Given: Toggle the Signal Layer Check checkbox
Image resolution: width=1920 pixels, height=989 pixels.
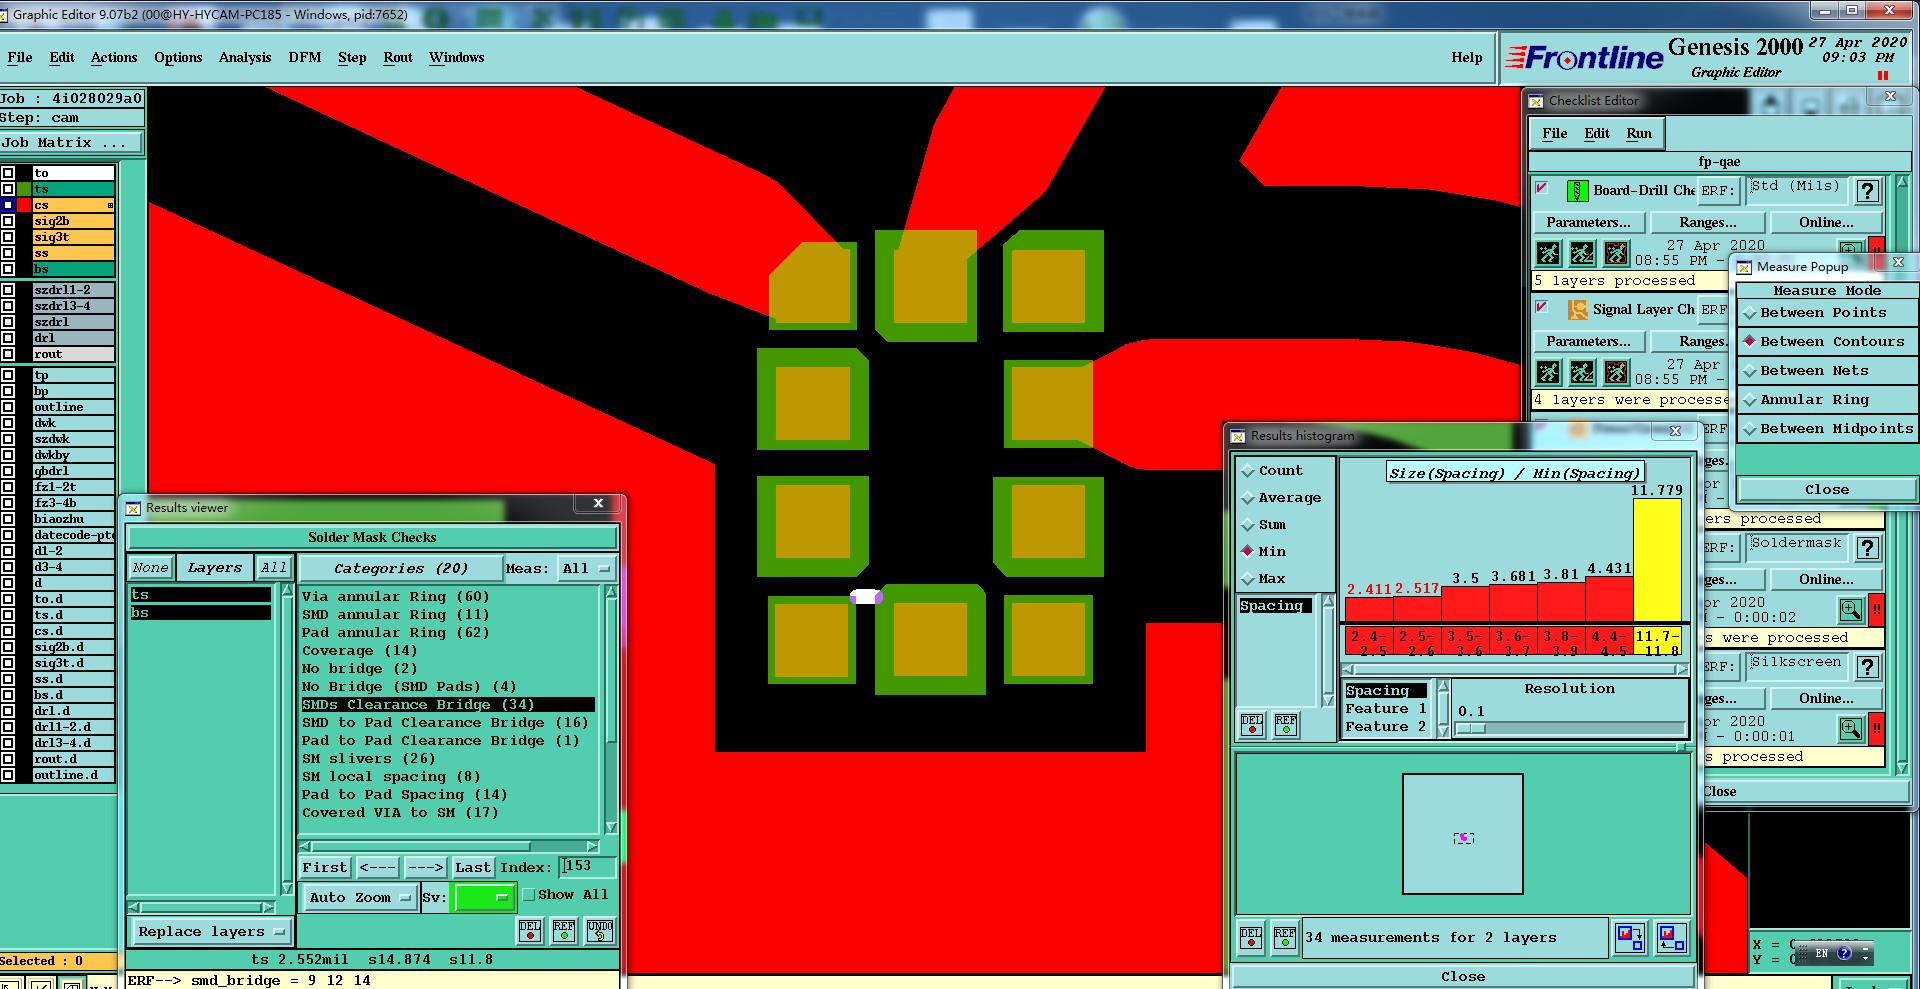Looking at the screenshot, I should click(1542, 306).
